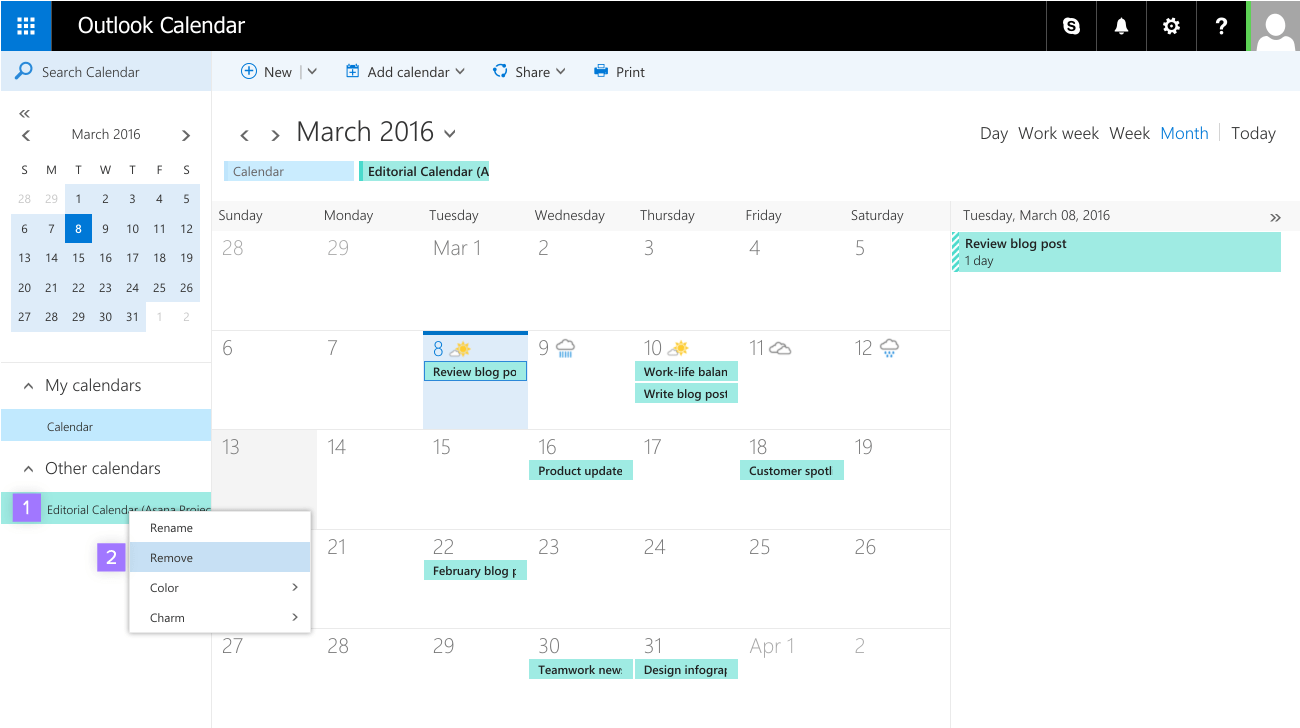1300x728 pixels.
Task: Open the March 2016 date picker dropdown
Action: tap(449, 133)
